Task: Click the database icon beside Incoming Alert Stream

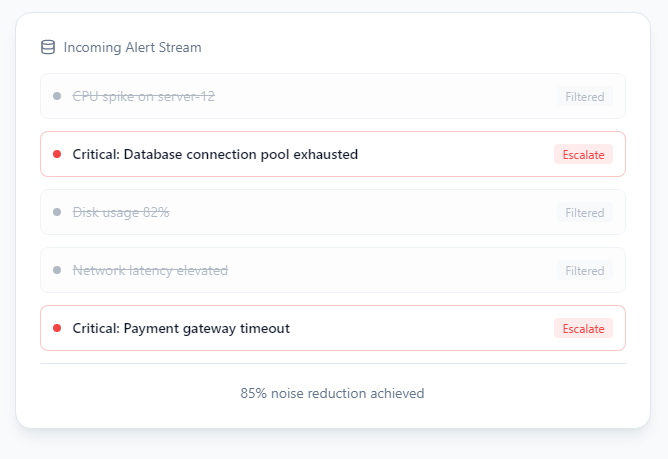Action: (x=48, y=47)
